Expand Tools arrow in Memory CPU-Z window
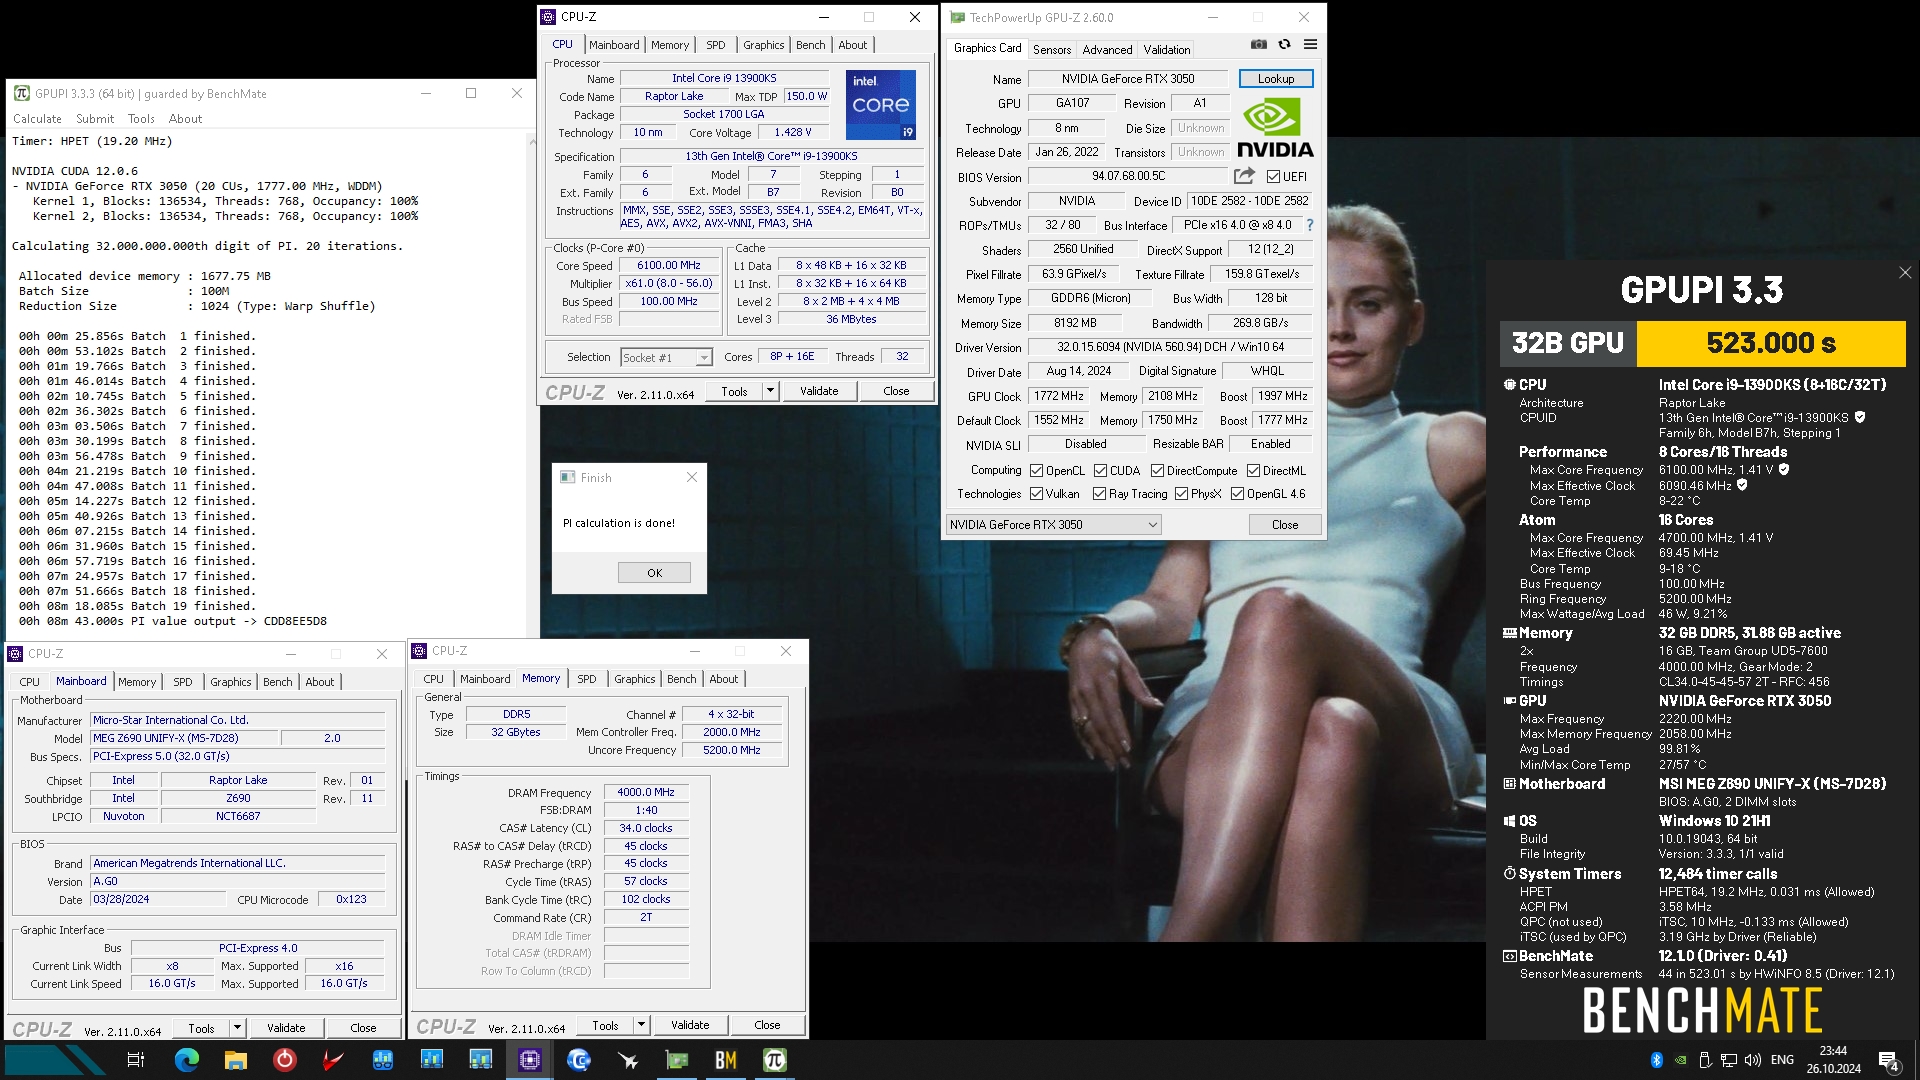 [x=641, y=1025]
